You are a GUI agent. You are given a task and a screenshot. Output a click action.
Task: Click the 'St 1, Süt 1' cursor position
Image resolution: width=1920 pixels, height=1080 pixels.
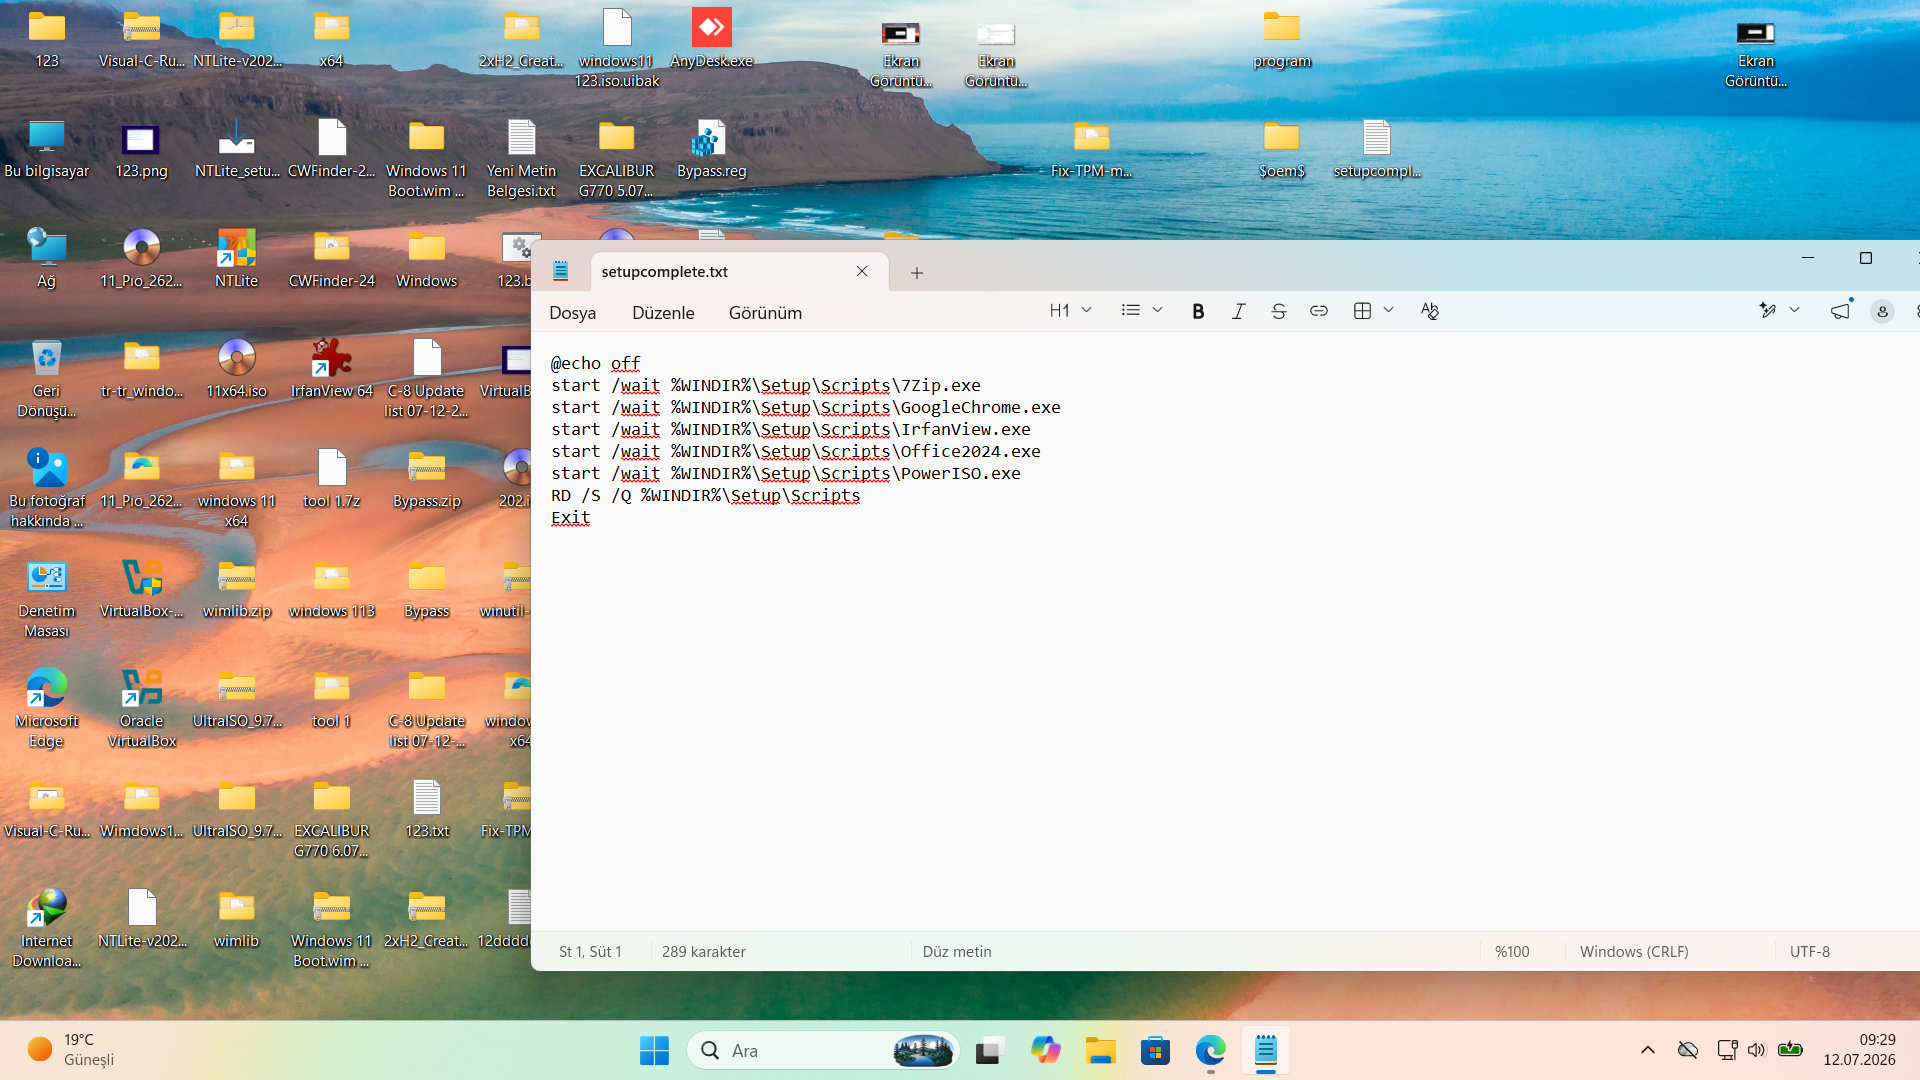point(590,951)
